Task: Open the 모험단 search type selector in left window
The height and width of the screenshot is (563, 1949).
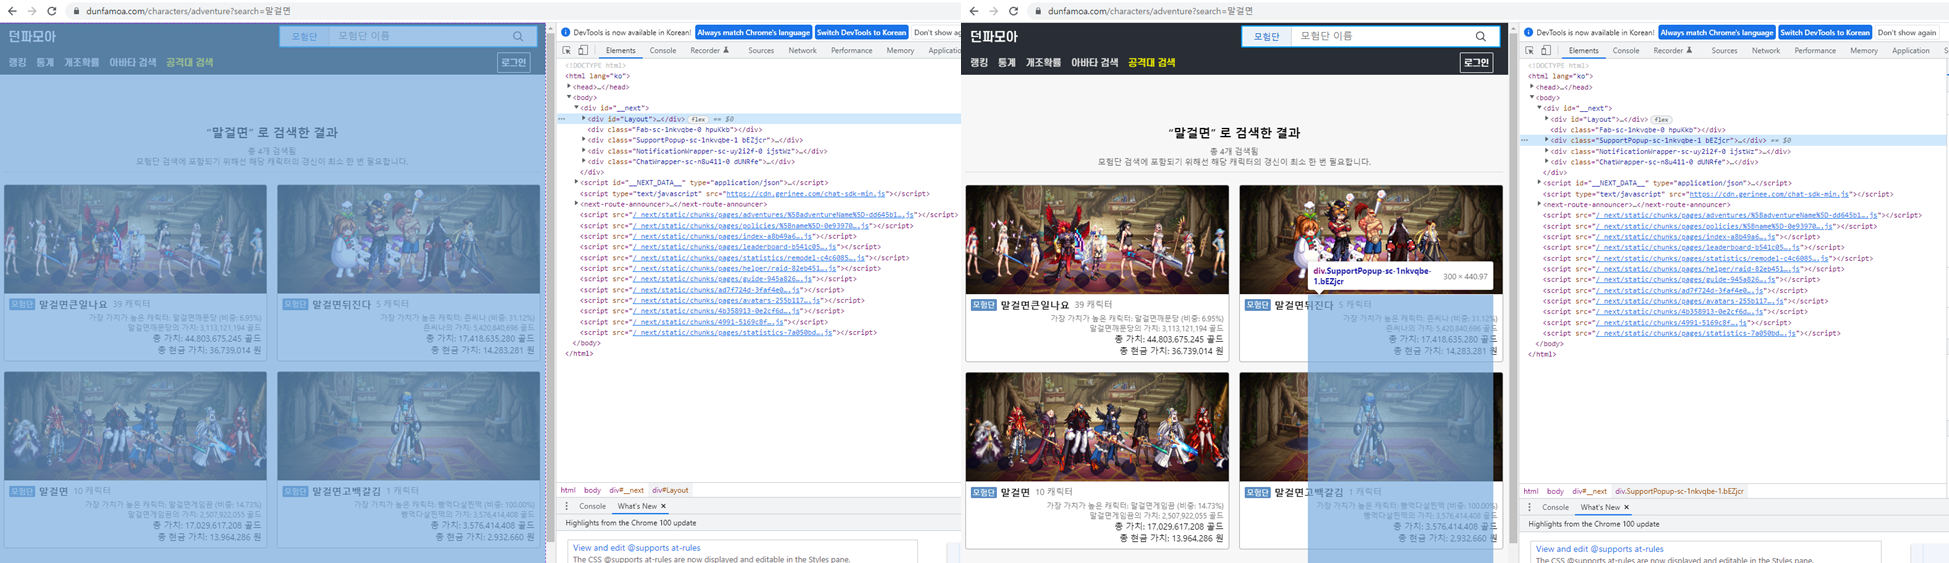Action: [x=304, y=36]
